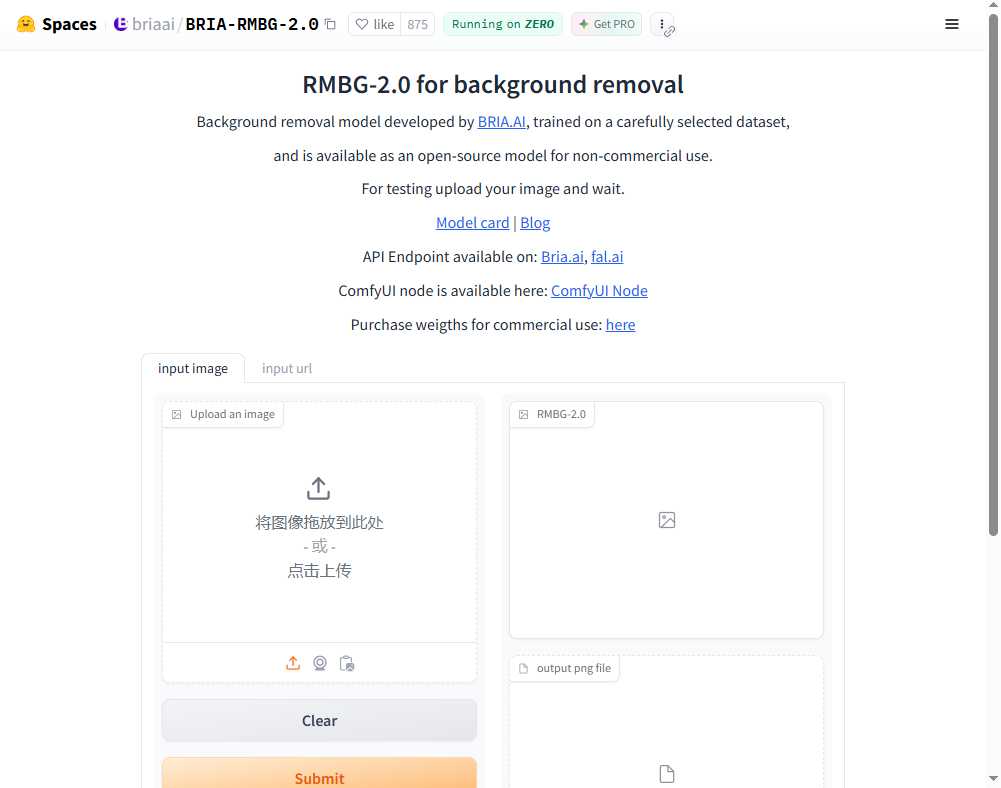The image size is (1001, 788).
Task: Select the webcam source icon
Action: (320, 663)
